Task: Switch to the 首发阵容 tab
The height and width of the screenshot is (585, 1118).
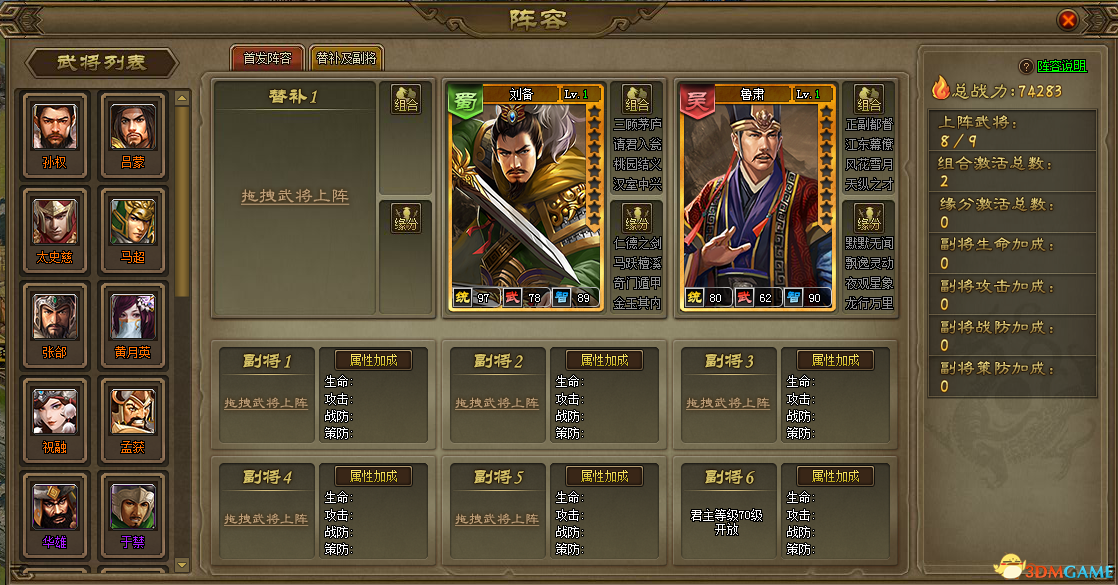Action: tap(267, 58)
